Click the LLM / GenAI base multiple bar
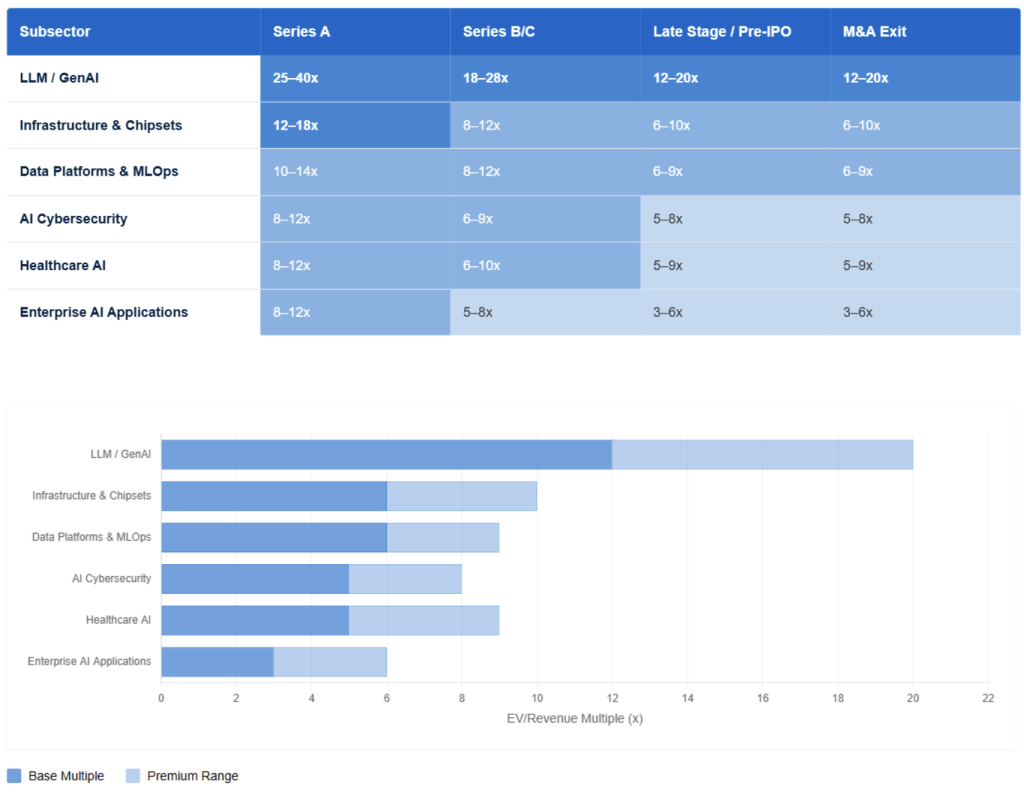Screen dimensions: 1024x792 387,454
